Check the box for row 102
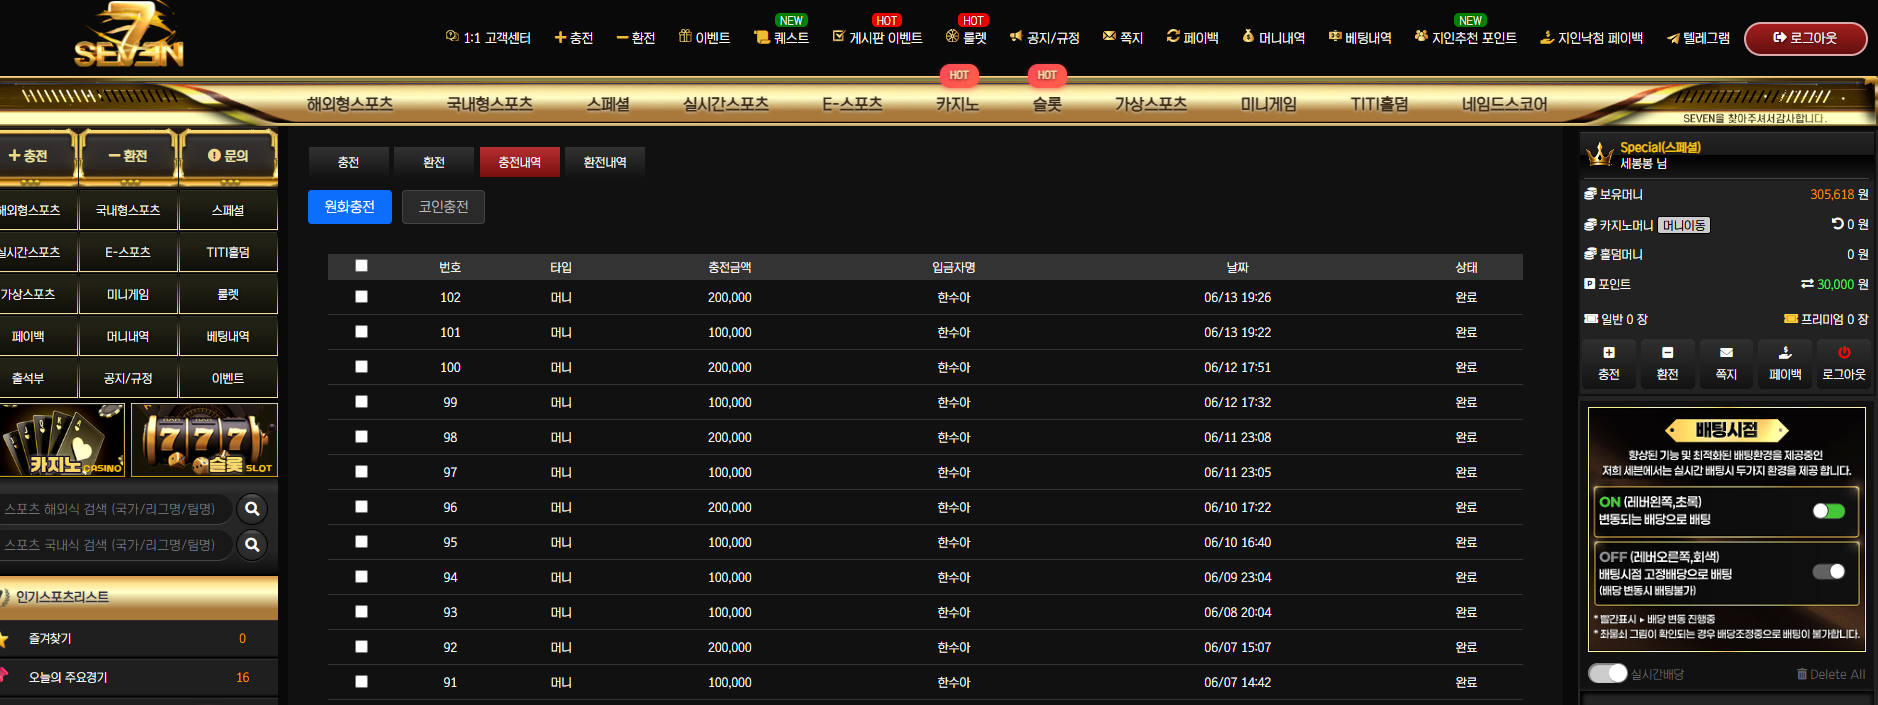The image size is (1878, 705). pos(361,297)
